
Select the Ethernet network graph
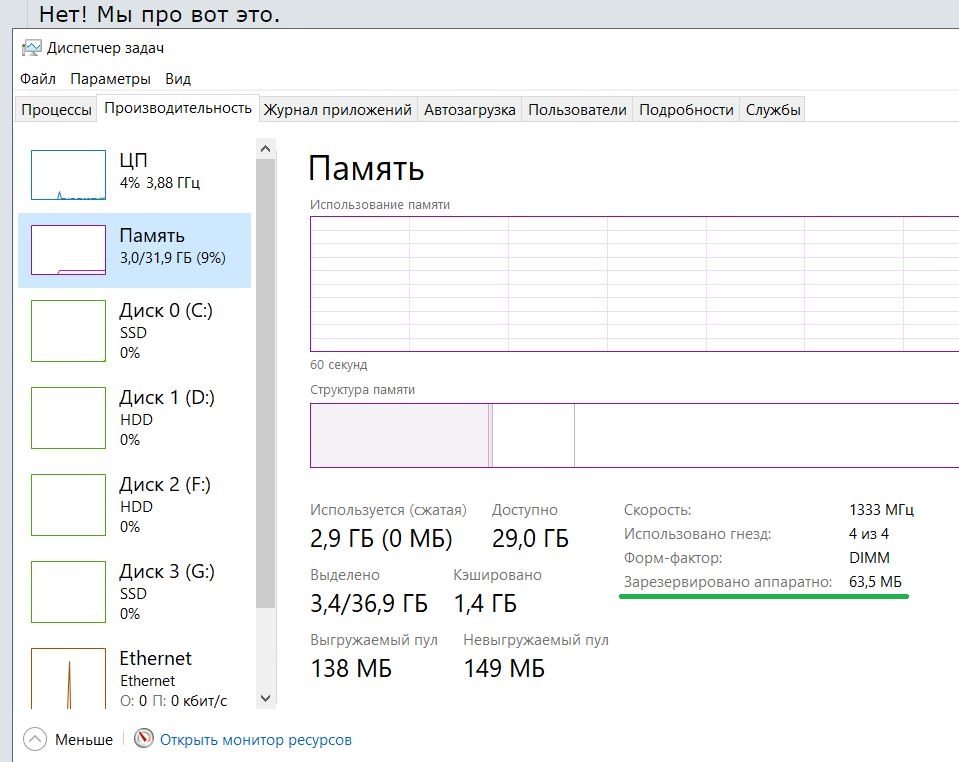[68, 678]
